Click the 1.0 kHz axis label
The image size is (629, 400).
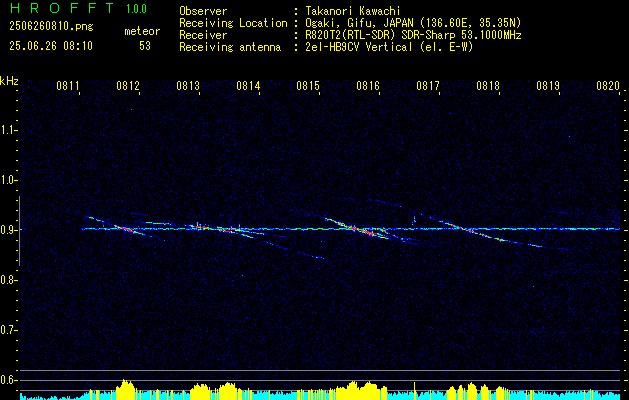tap(8, 180)
